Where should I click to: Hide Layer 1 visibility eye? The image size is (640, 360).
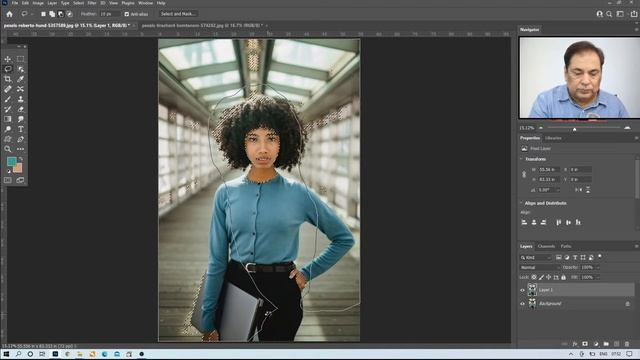522,290
